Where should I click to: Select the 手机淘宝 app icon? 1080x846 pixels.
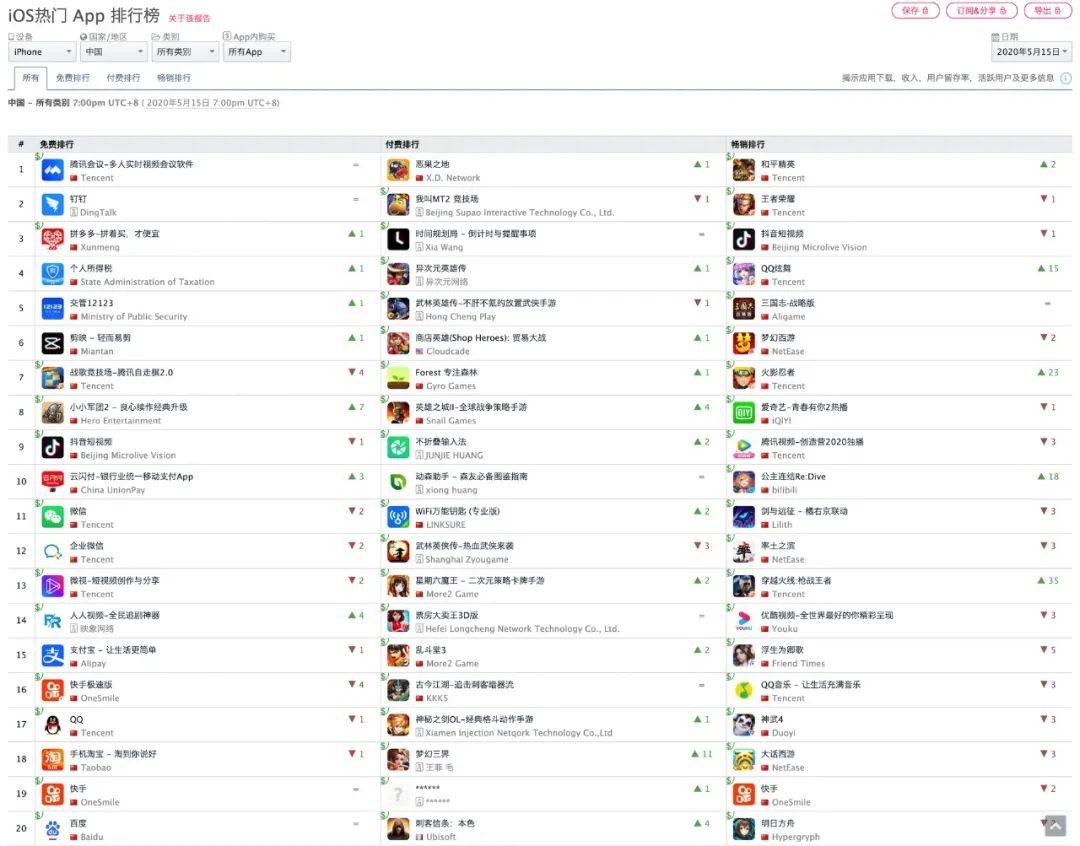tap(52, 759)
